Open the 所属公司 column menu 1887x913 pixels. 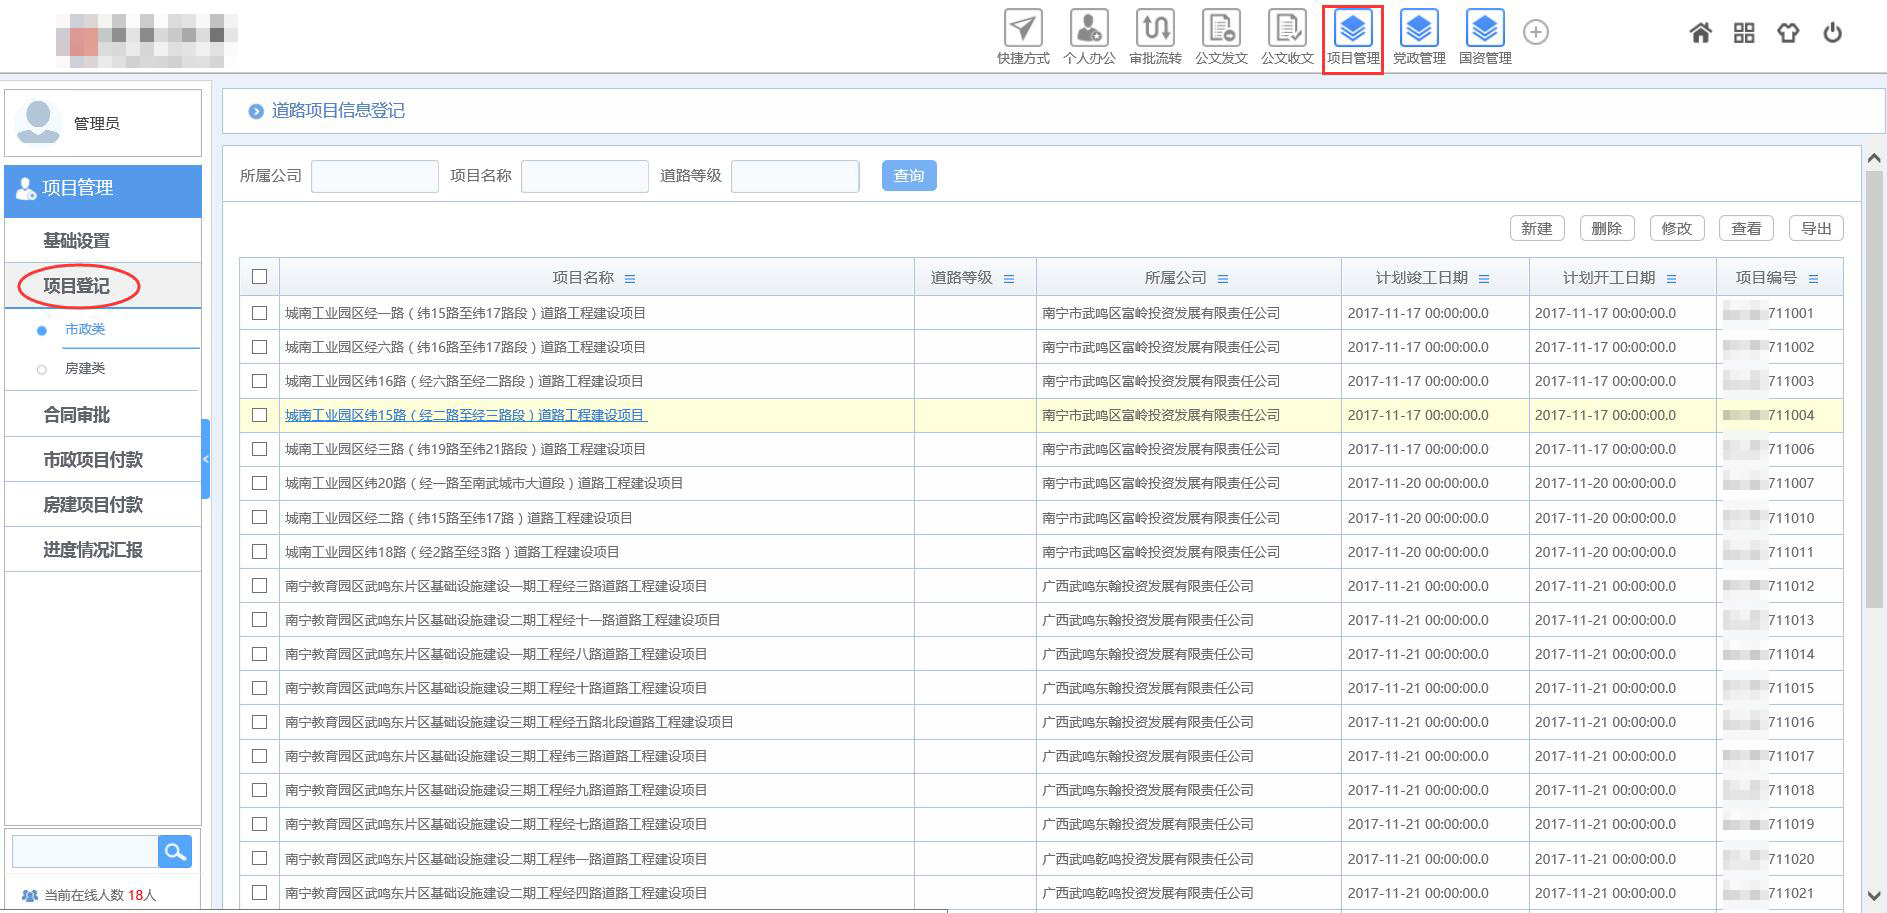click(x=1222, y=279)
